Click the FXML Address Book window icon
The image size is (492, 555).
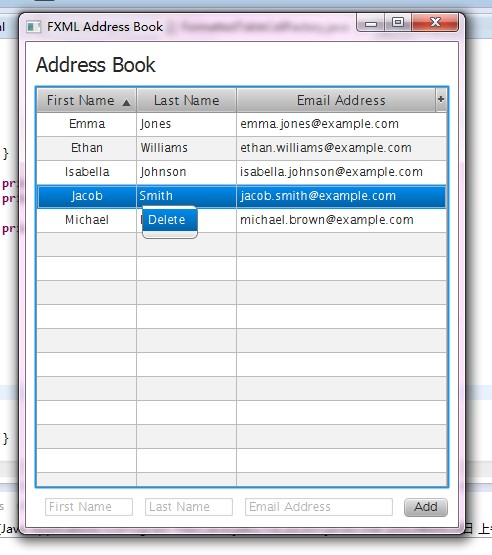(34, 27)
